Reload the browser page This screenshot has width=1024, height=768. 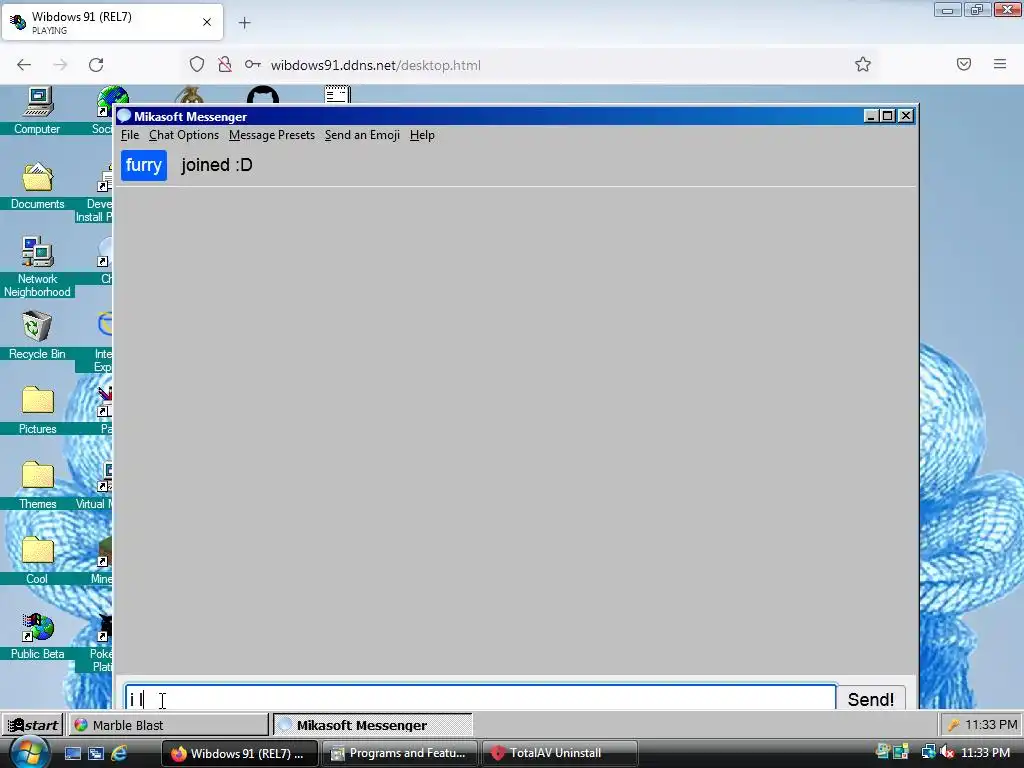pos(96,65)
